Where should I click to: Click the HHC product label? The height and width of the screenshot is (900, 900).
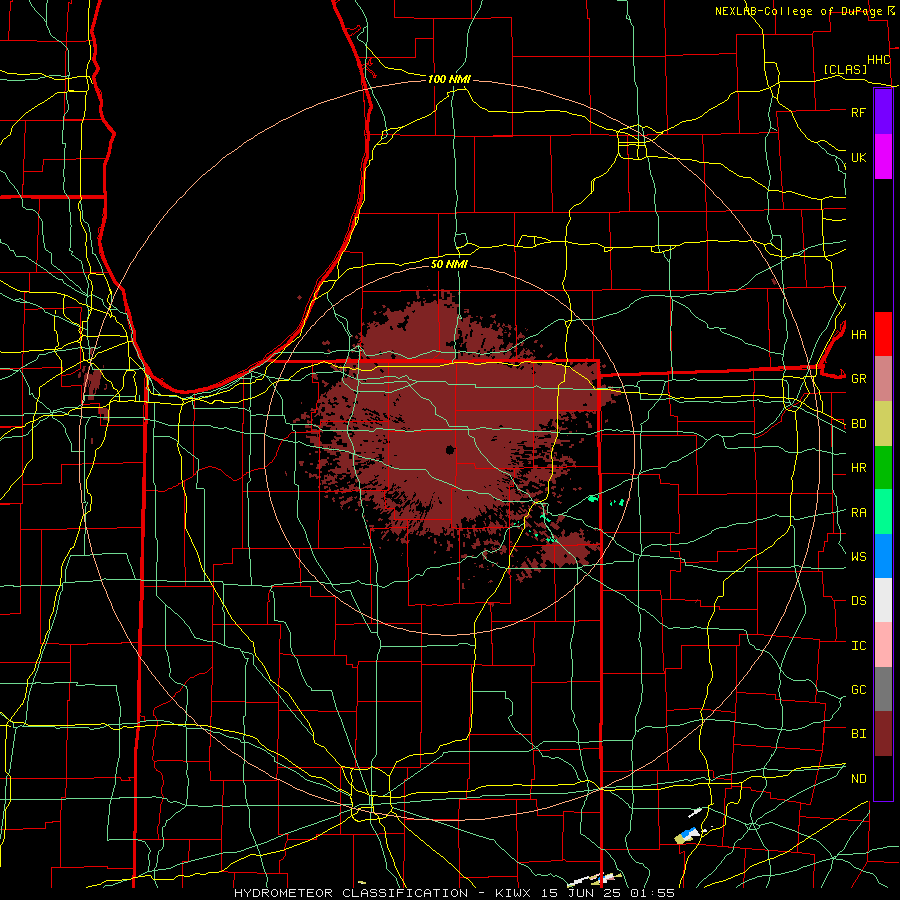click(x=878, y=60)
